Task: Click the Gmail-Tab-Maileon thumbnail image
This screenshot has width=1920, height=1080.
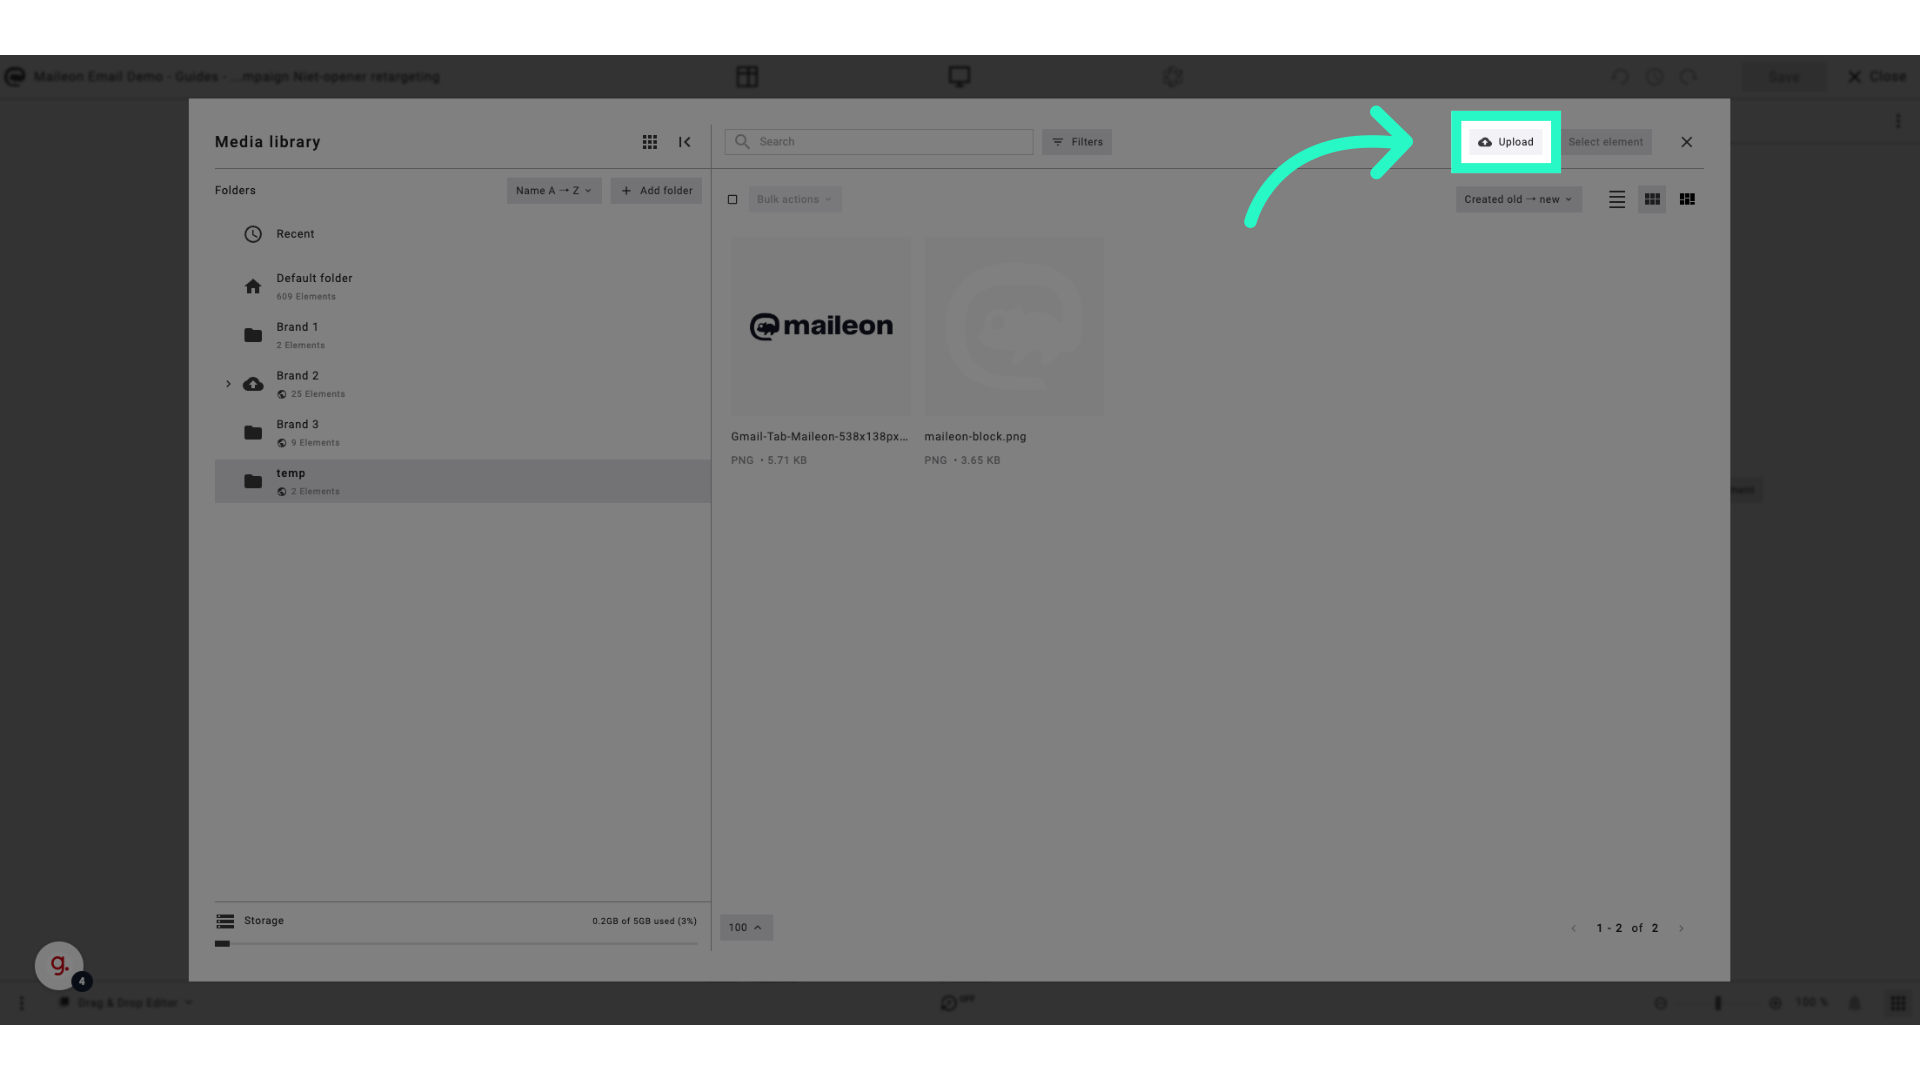Action: pyautogui.click(x=820, y=326)
